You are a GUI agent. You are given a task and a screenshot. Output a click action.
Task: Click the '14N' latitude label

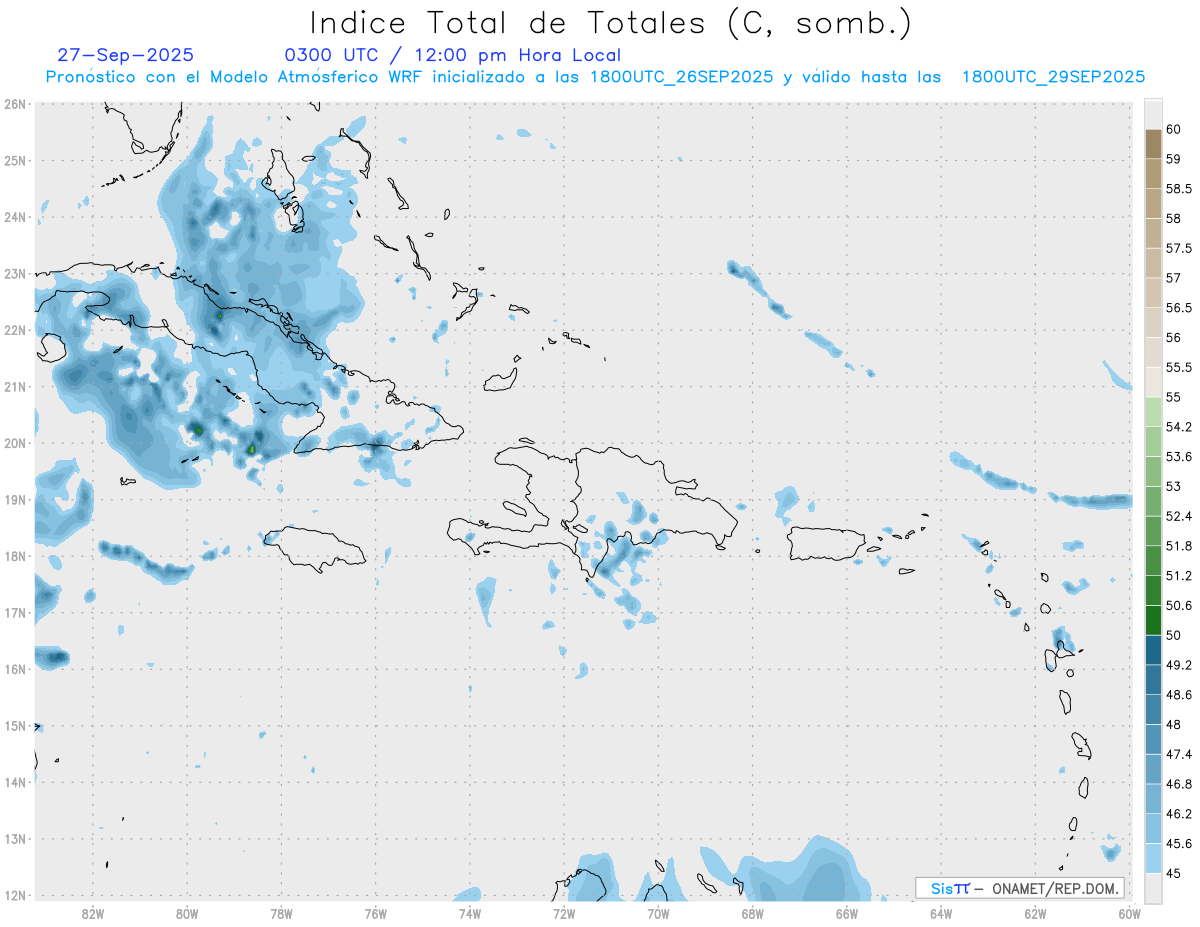[15, 782]
